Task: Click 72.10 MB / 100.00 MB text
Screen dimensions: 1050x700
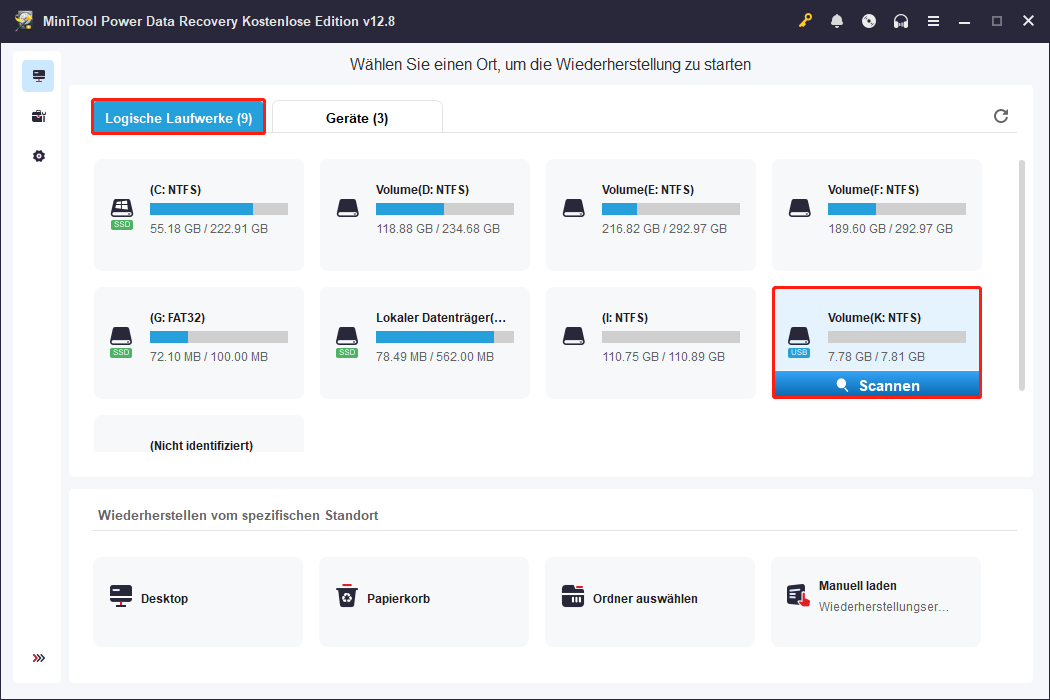Action: tap(209, 357)
